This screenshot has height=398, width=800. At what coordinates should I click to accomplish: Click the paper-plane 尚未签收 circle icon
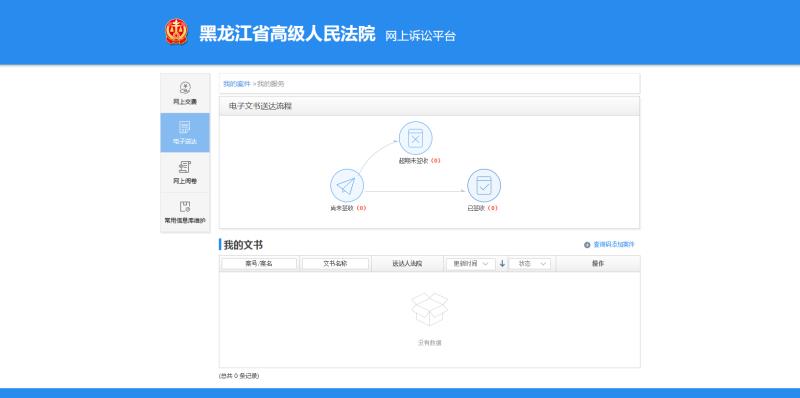pos(347,186)
